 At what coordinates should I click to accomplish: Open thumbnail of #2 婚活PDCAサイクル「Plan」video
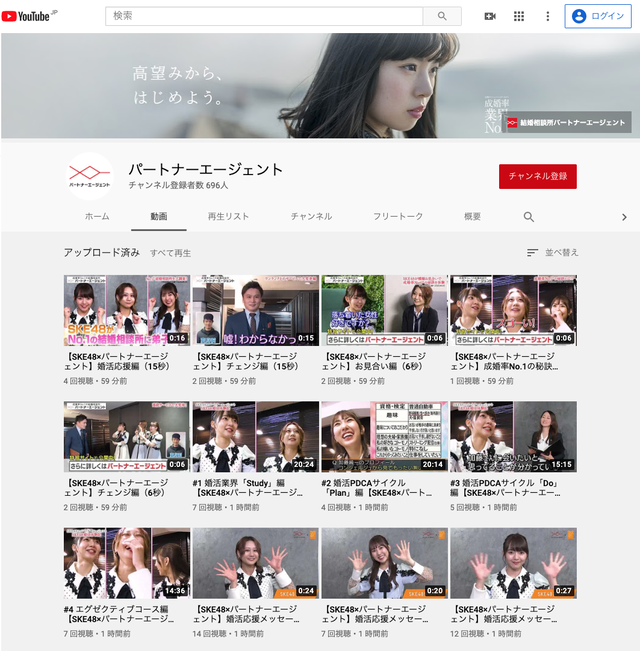[x=385, y=436]
